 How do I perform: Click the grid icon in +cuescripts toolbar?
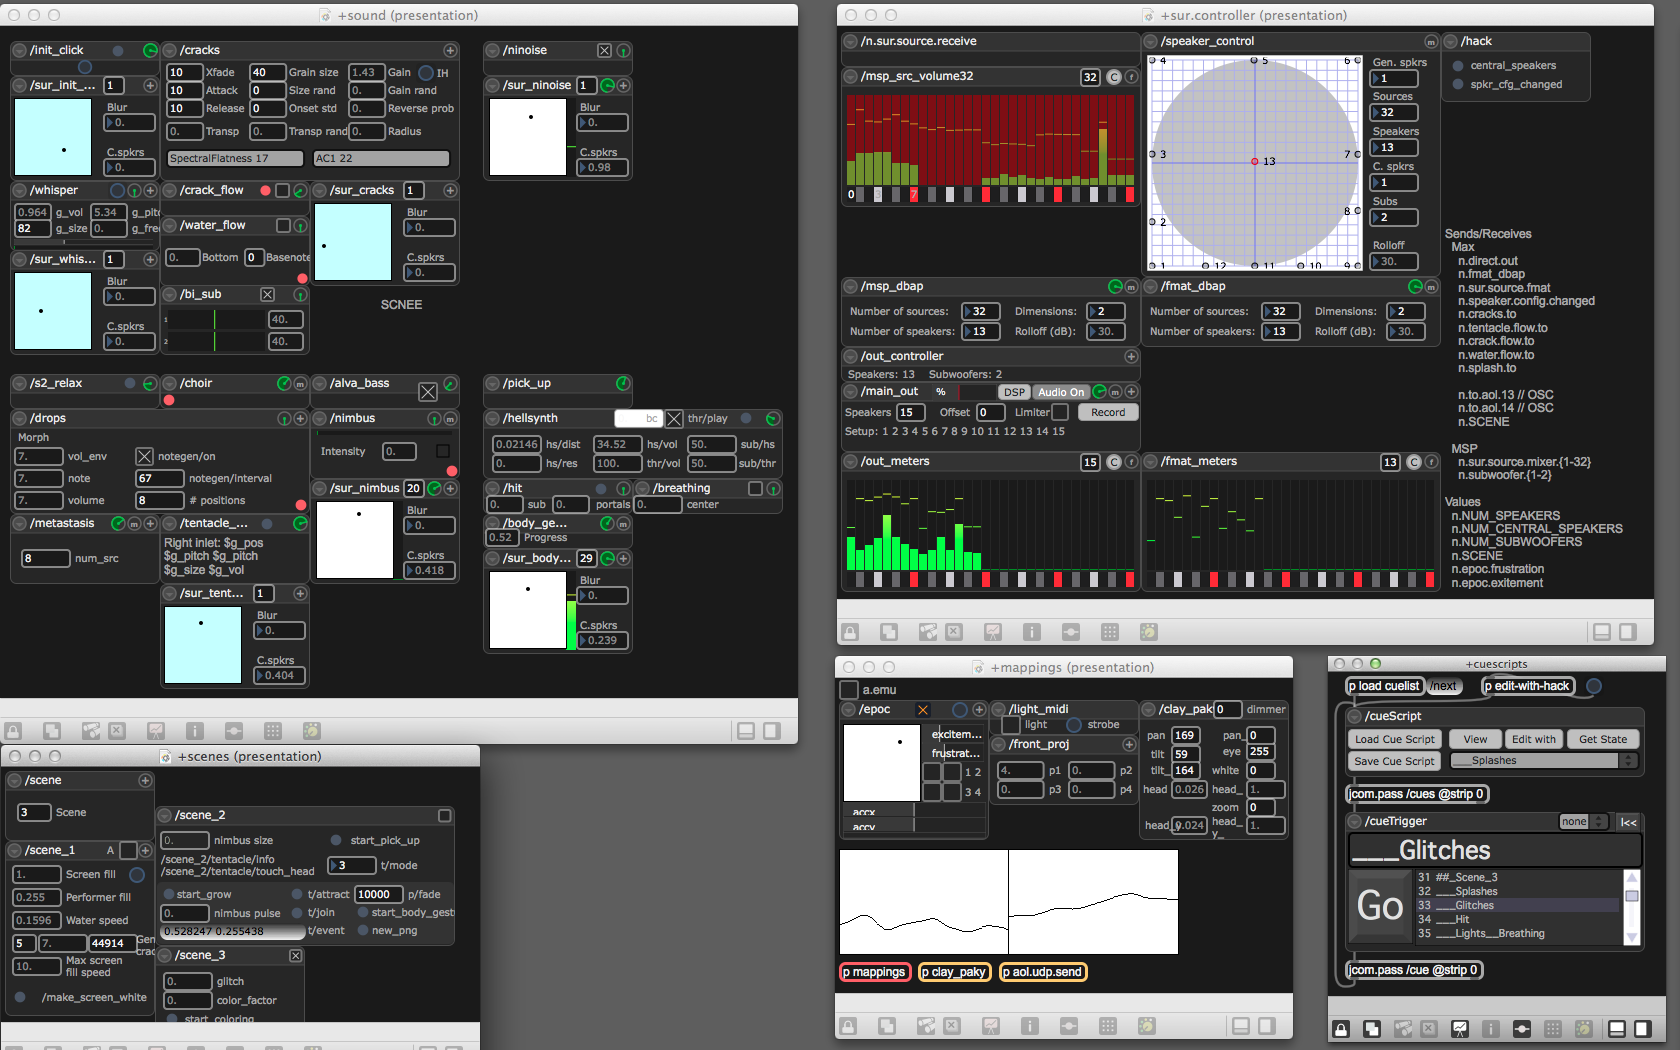tap(1553, 1028)
